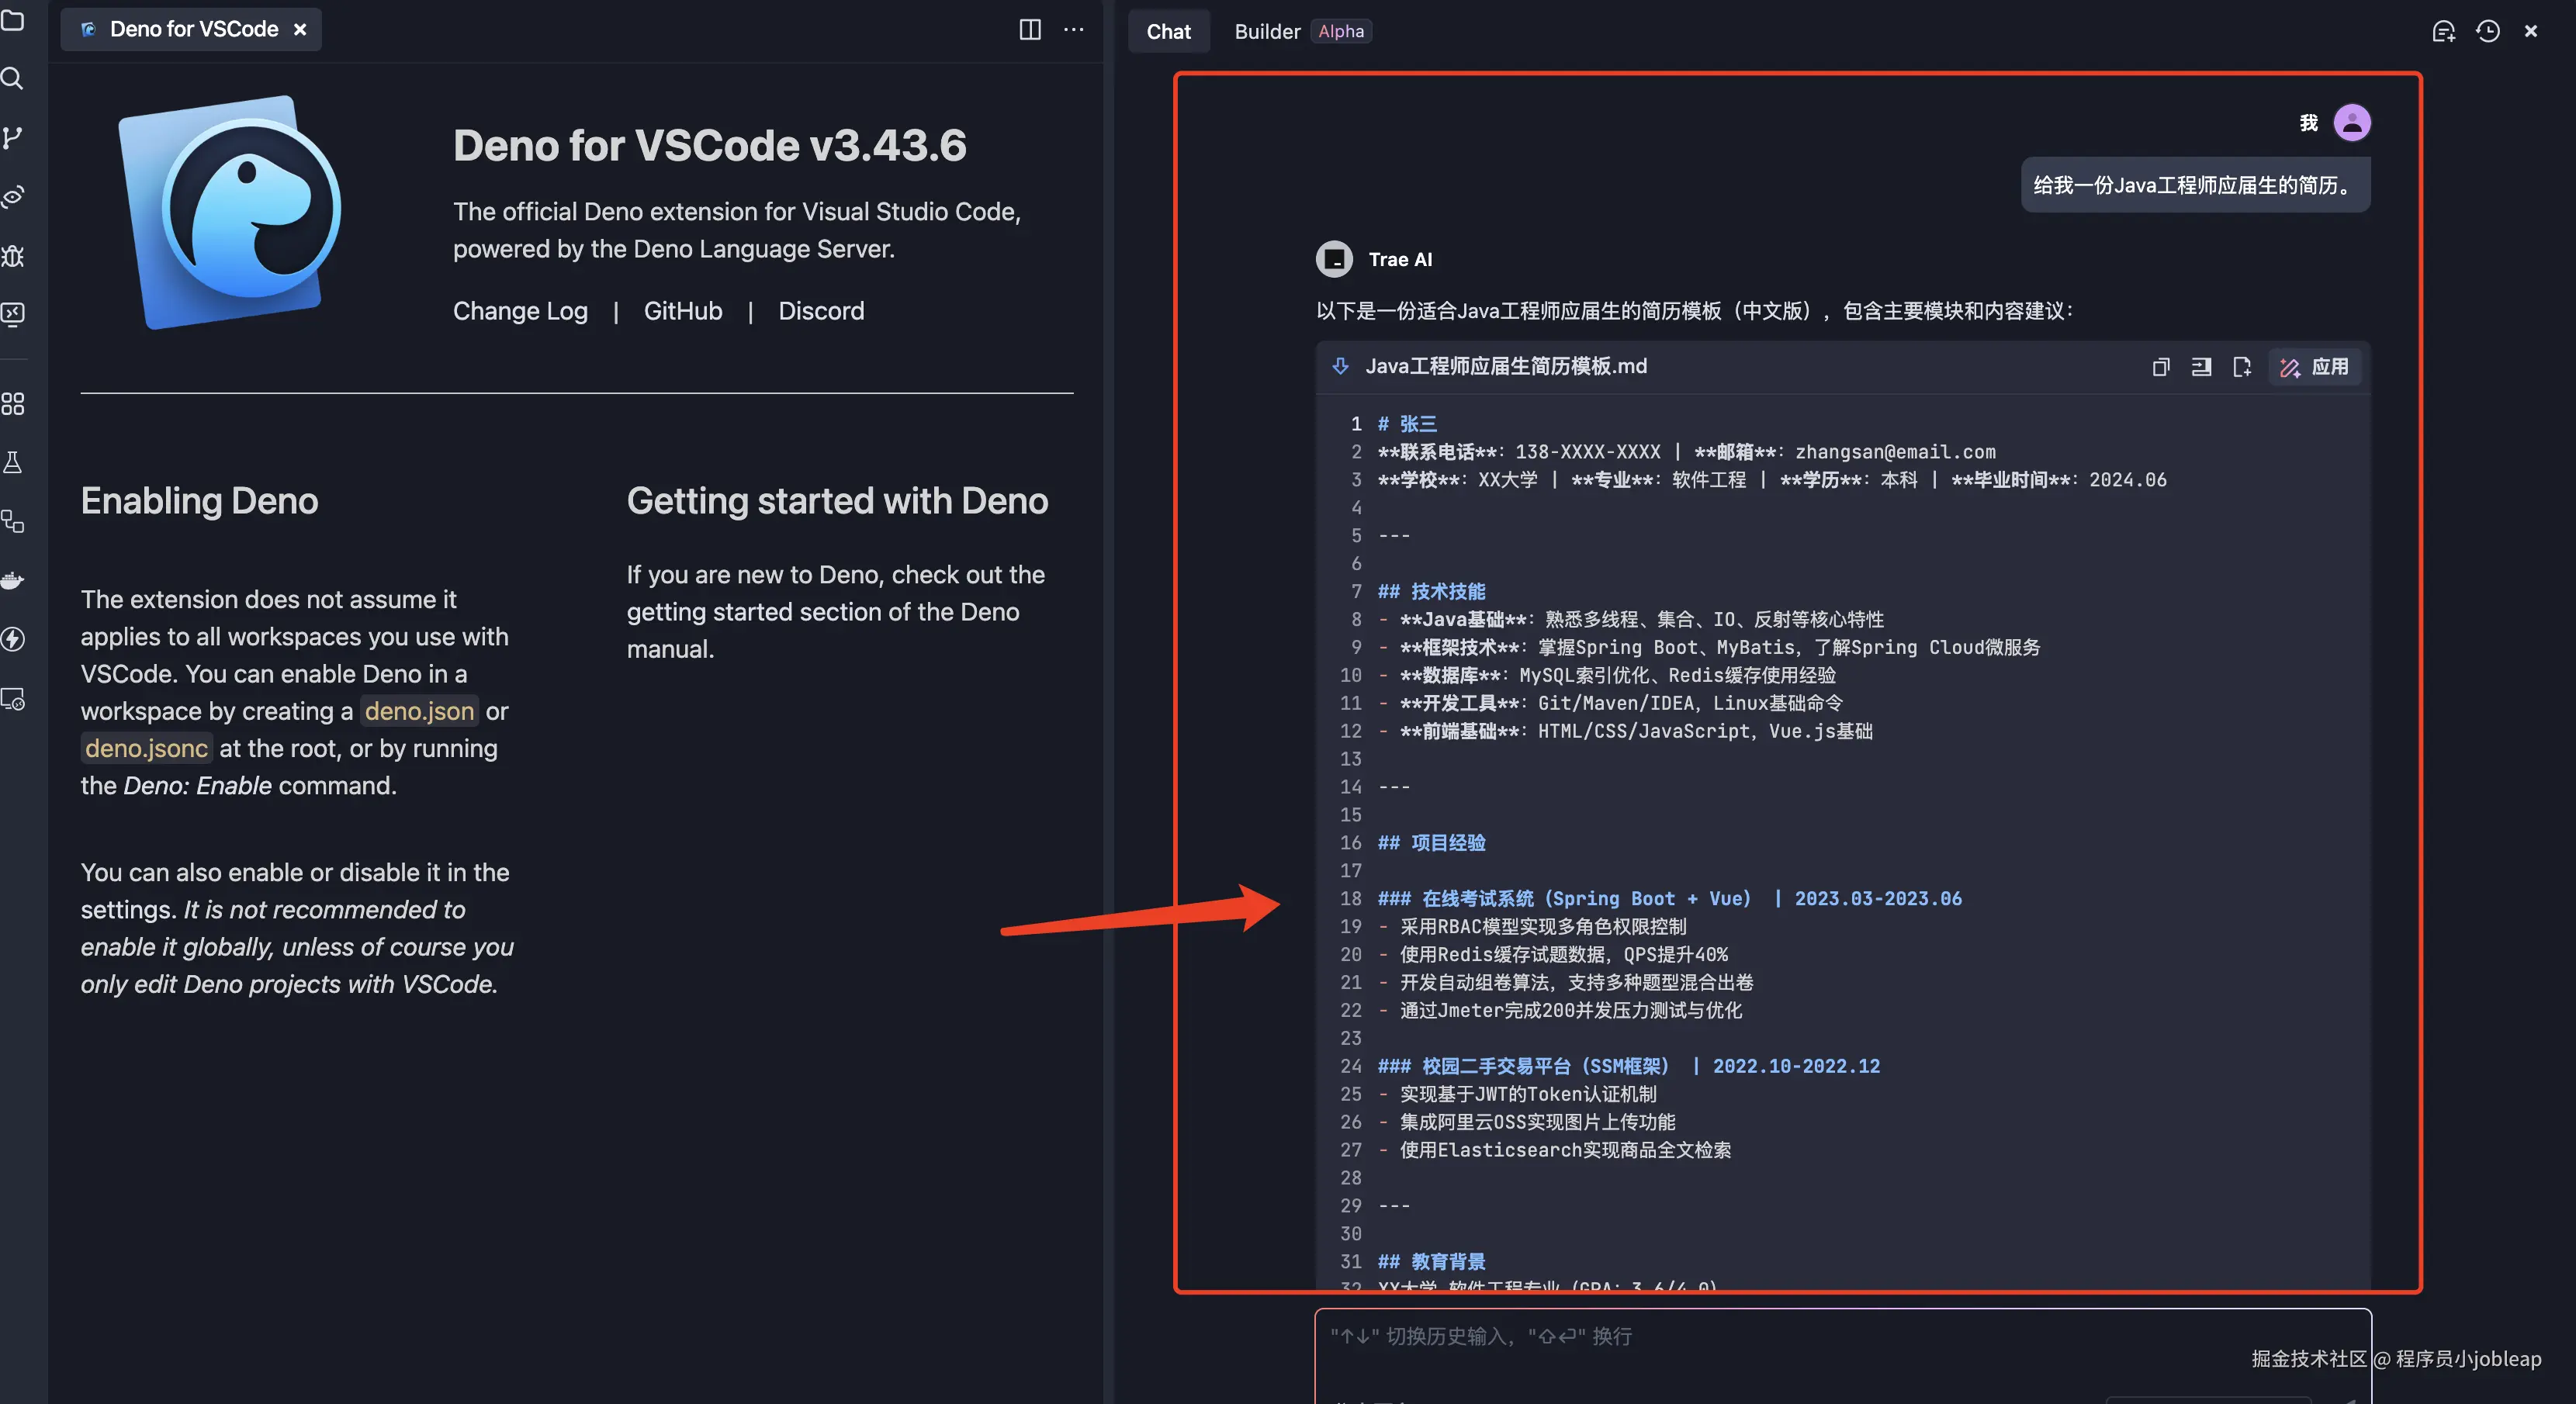
Task: Click the 应用 apply button
Action: click(x=2315, y=367)
